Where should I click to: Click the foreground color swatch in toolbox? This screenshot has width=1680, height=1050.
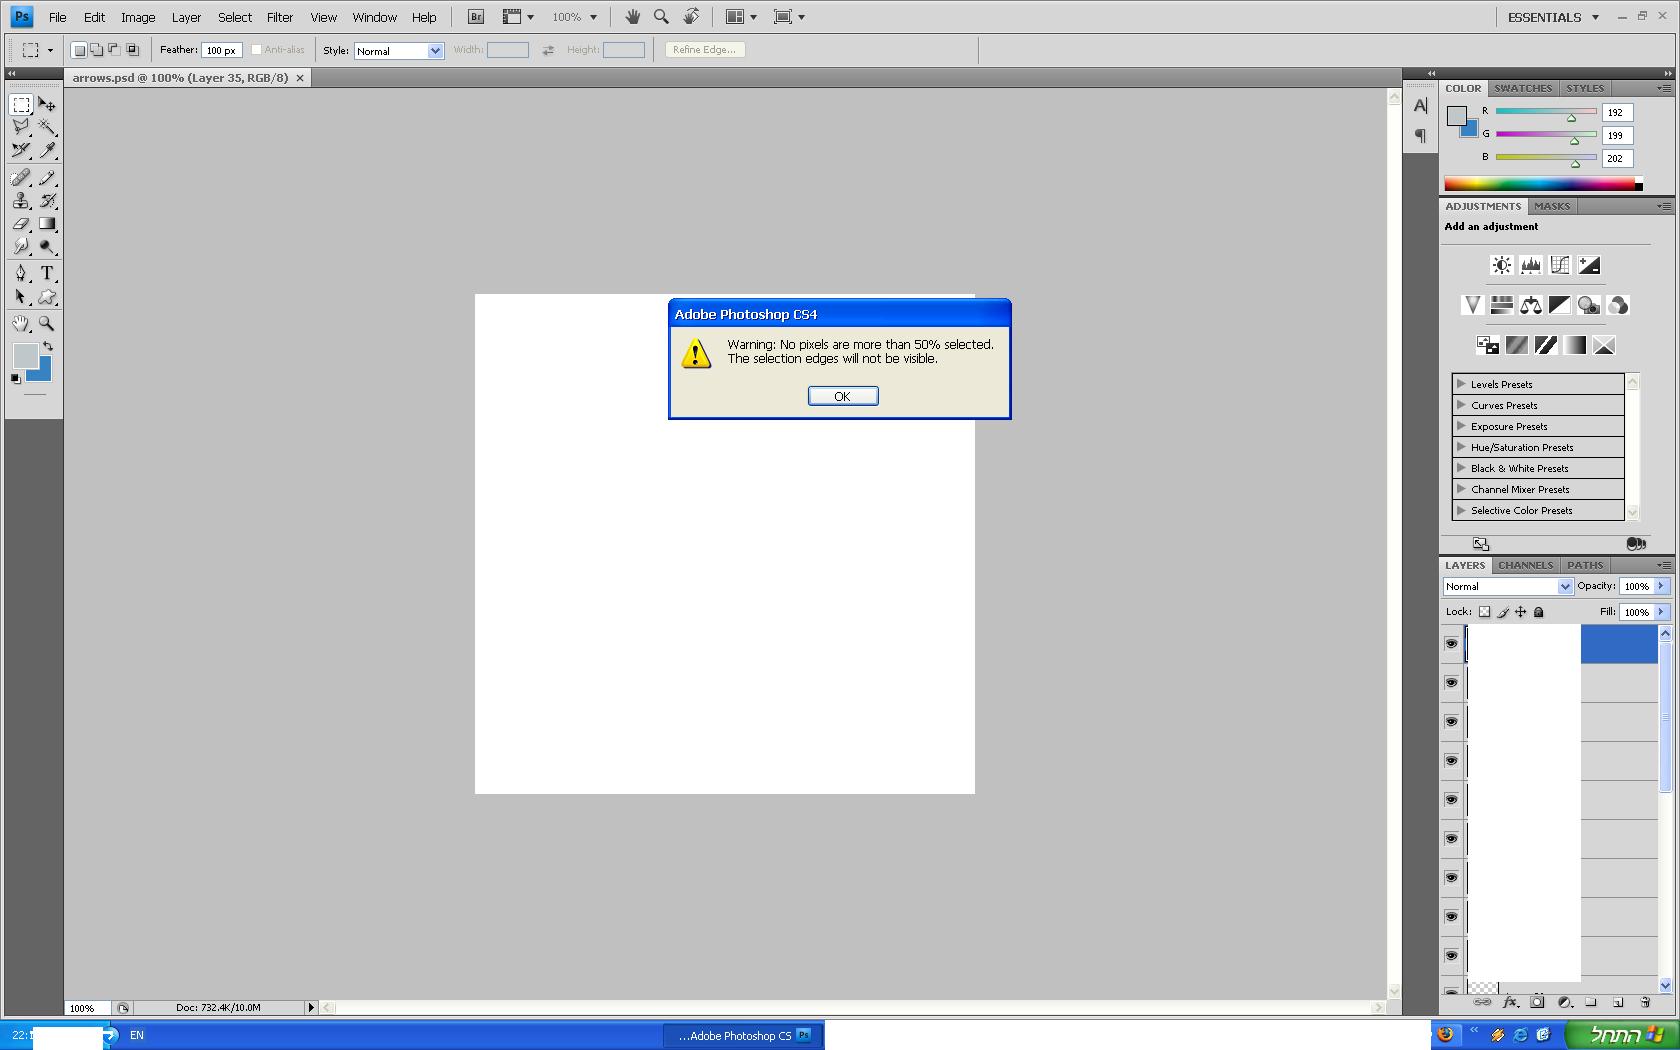[x=24, y=355]
